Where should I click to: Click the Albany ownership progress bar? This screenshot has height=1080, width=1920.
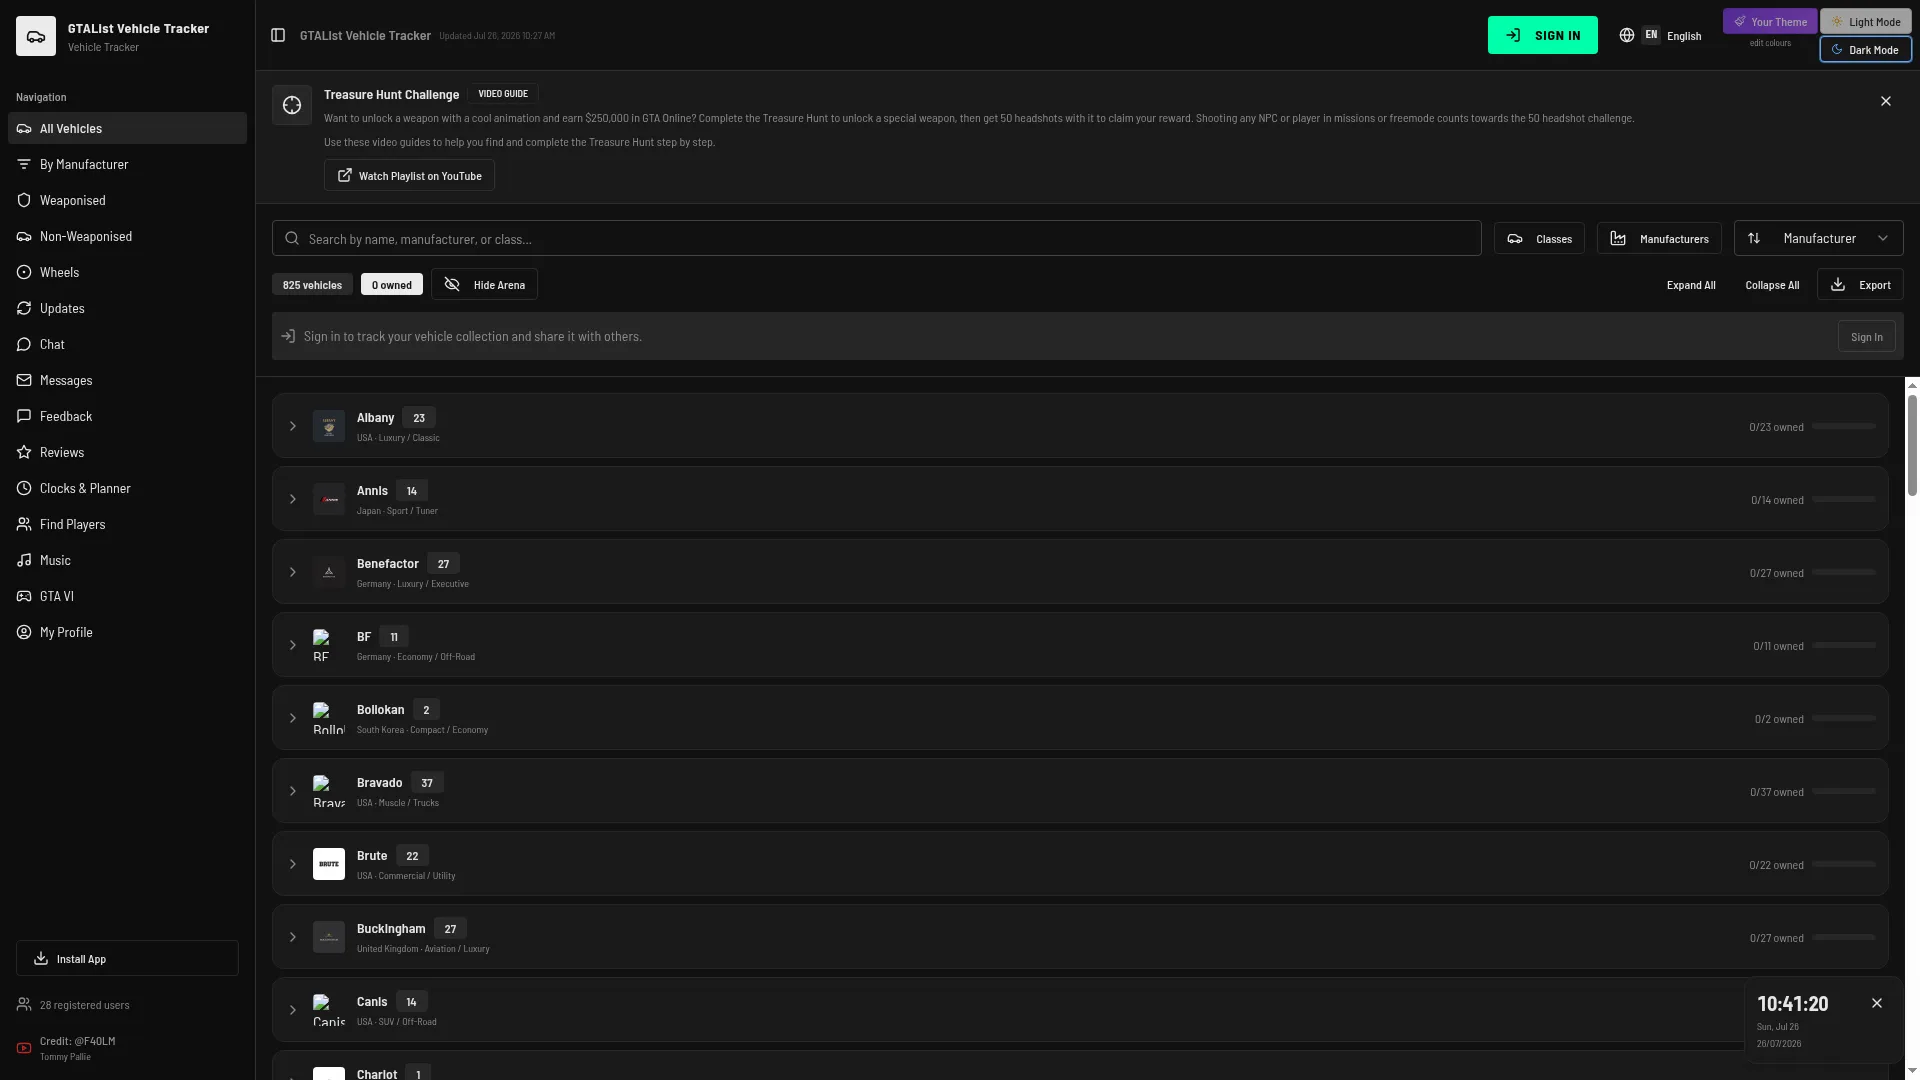point(1844,426)
